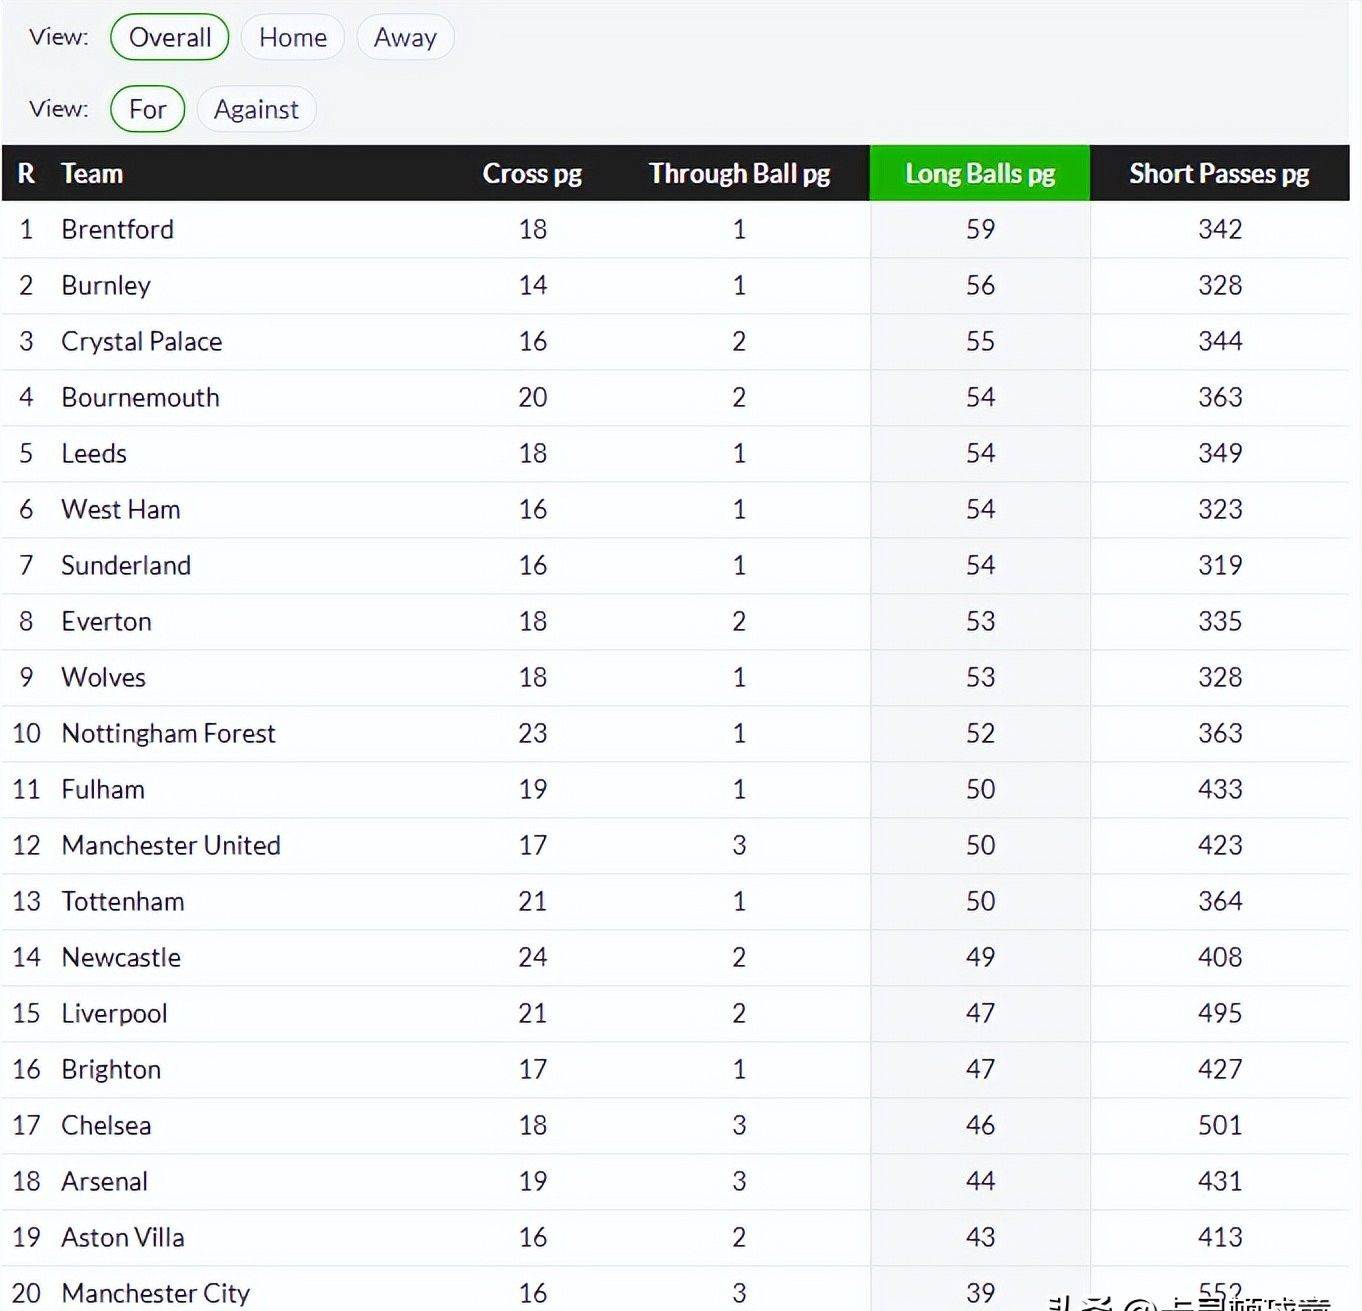Show Against stats view

coord(256,109)
